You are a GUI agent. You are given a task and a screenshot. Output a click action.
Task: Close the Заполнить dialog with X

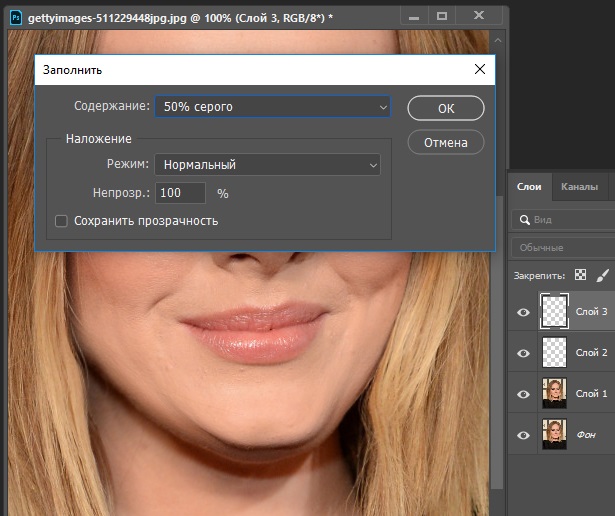480,70
